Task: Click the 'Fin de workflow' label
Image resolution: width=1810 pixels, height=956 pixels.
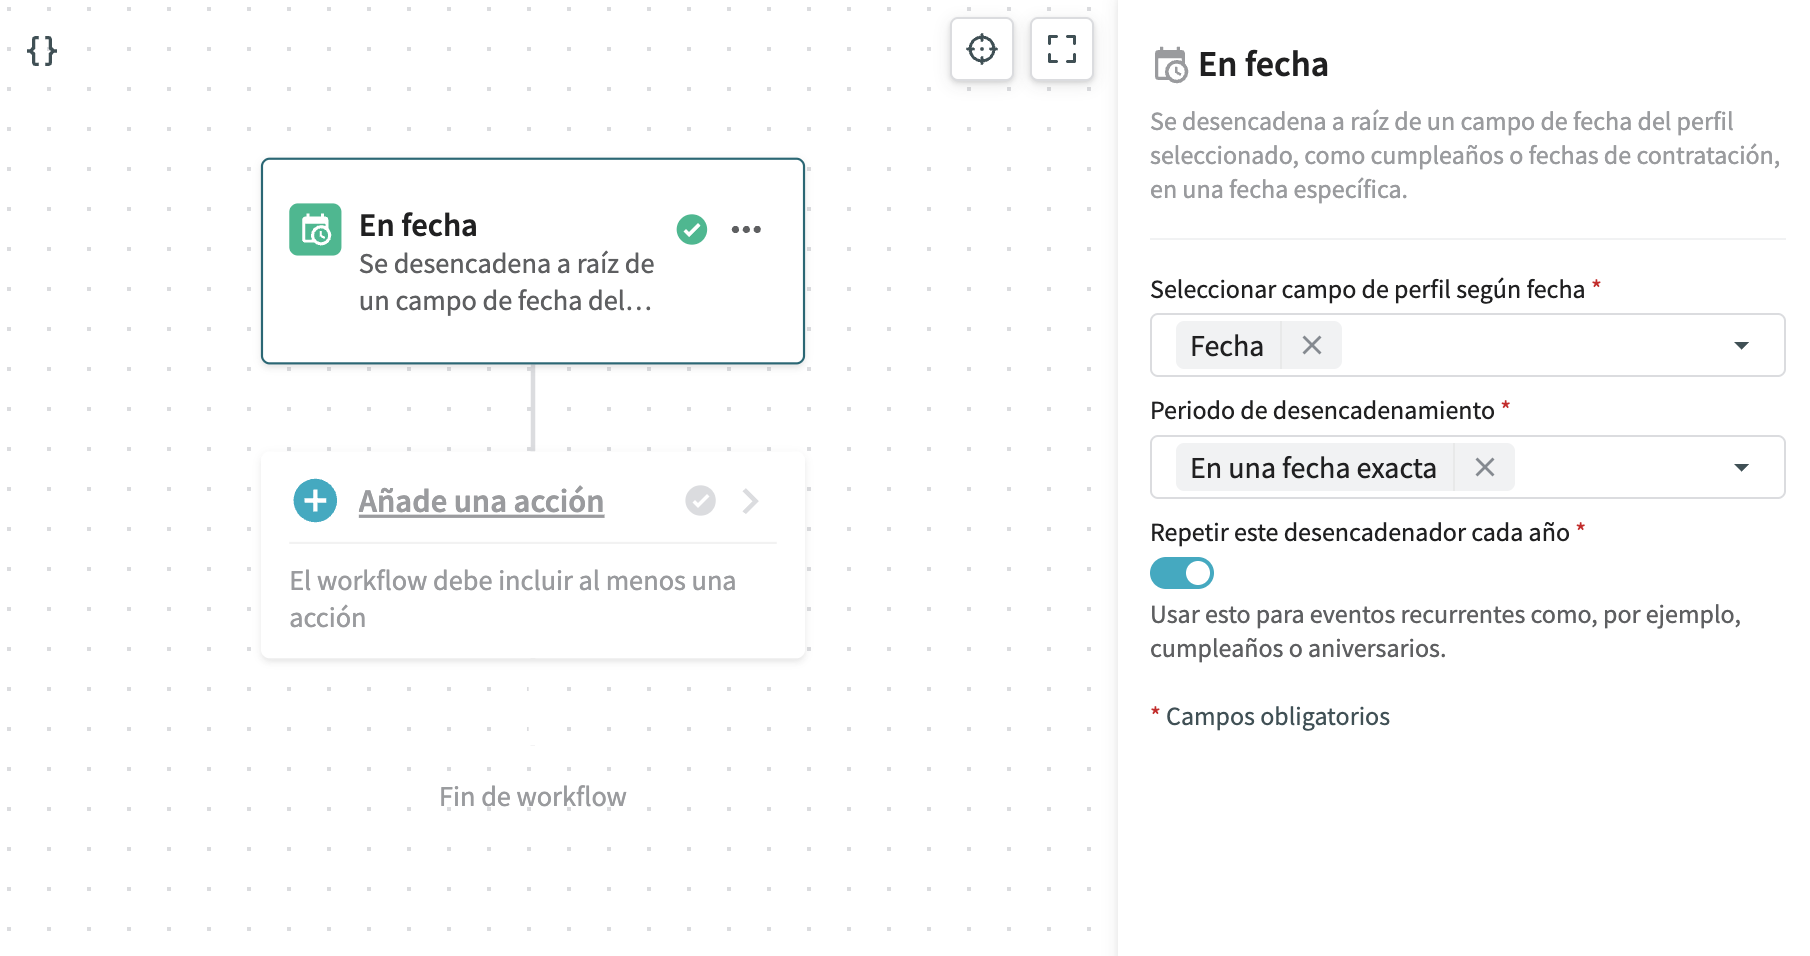Action: 532,797
